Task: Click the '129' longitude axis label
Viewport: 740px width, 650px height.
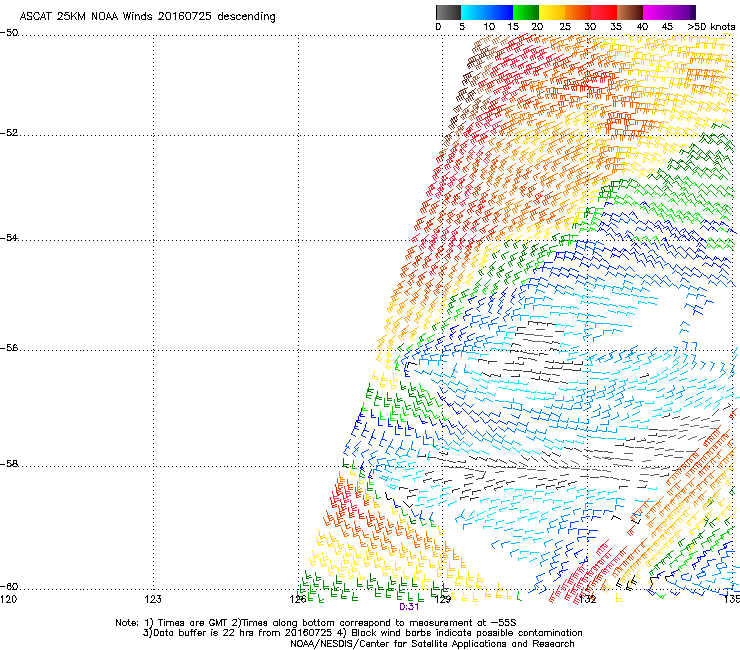Action: pyautogui.click(x=443, y=599)
